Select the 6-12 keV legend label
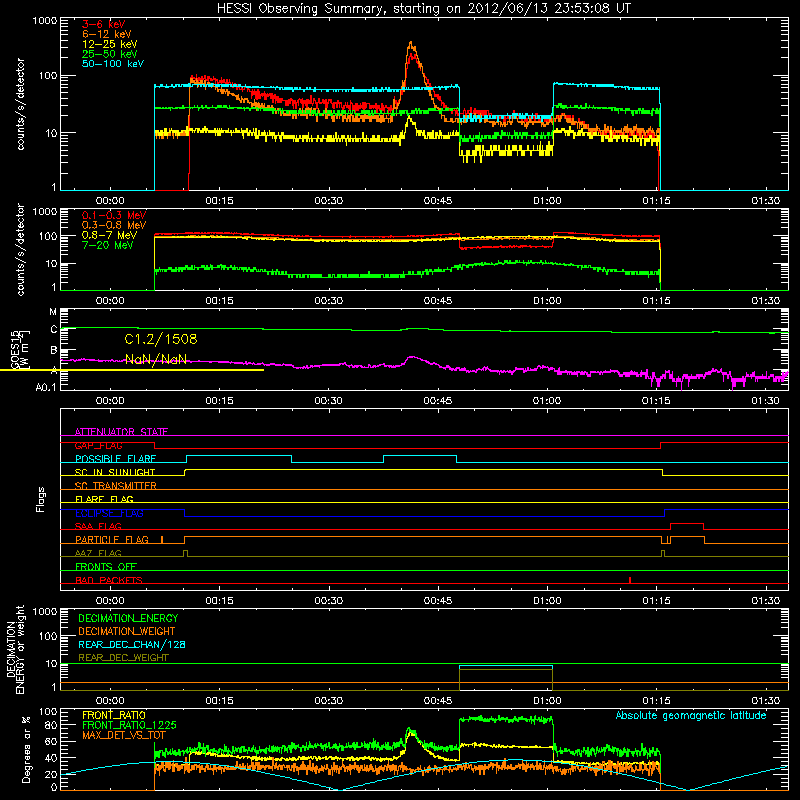The width and height of the screenshot is (800, 800). [x=107, y=34]
